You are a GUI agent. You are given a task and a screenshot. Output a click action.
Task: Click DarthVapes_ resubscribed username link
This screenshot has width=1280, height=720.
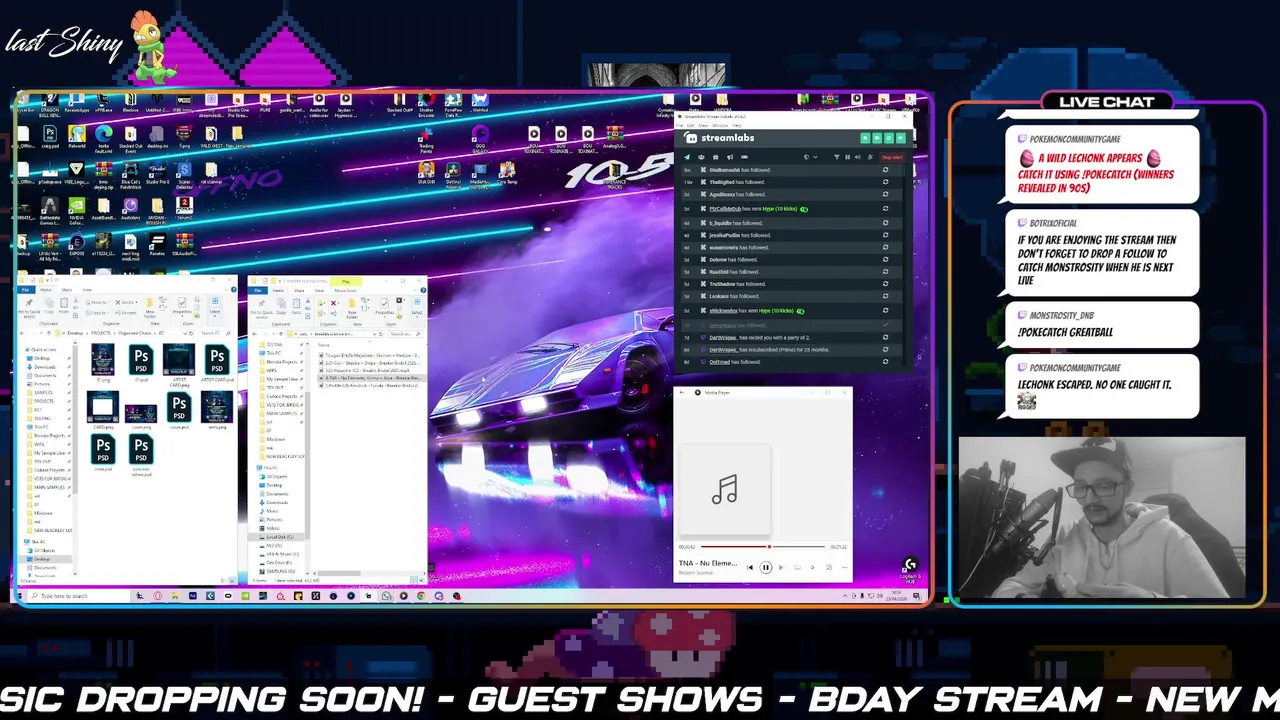pyautogui.click(x=723, y=350)
